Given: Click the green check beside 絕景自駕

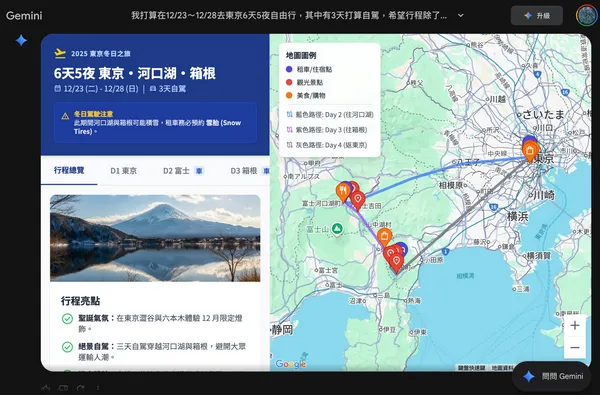Looking at the screenshot, I should pyautogui.click(x=67, y=347).
